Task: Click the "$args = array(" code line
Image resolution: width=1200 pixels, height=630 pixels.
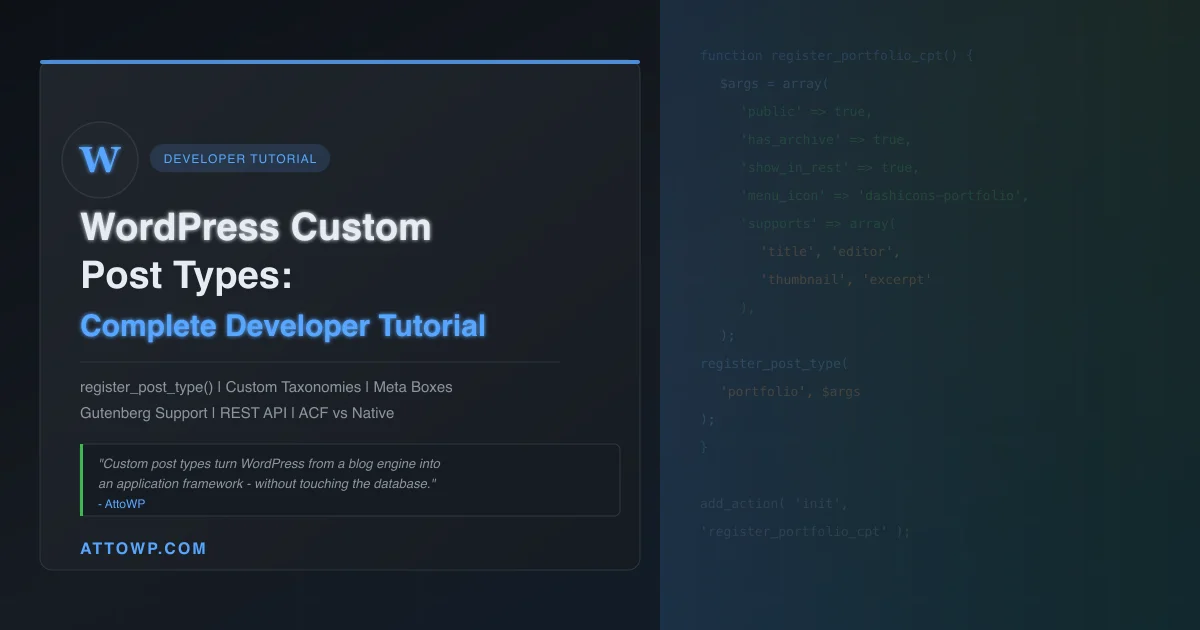Action: pos(774,84)
